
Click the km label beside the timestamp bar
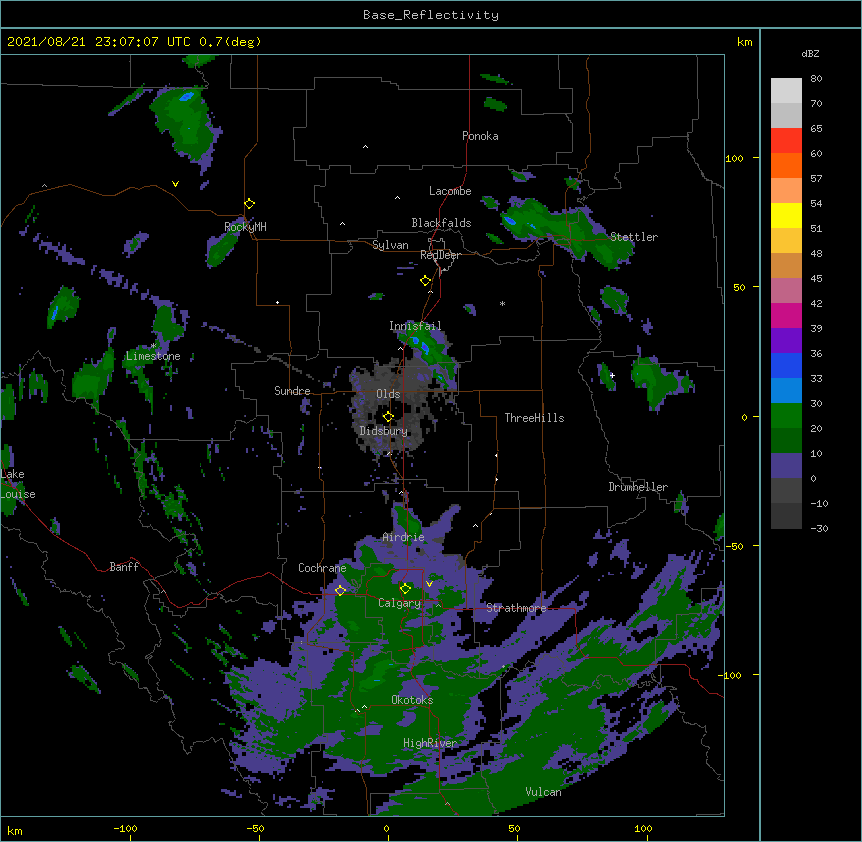[x=744, y=42]
